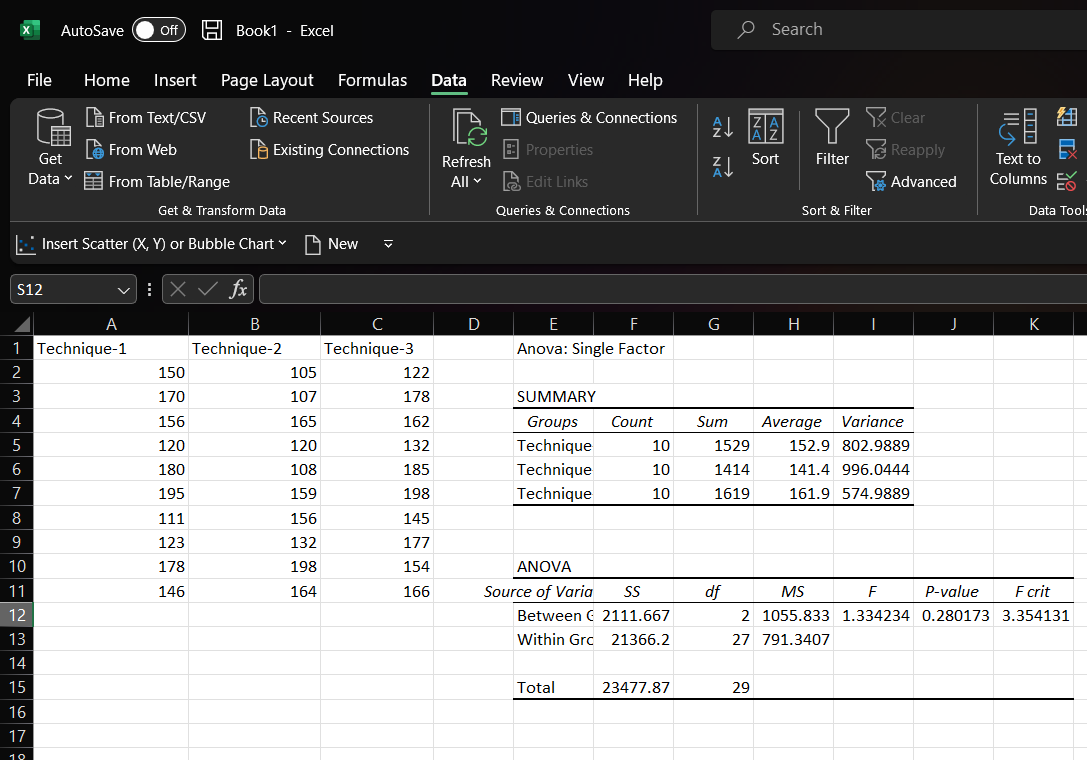Sort descending with the Z to A icon

tap(722, 167)
